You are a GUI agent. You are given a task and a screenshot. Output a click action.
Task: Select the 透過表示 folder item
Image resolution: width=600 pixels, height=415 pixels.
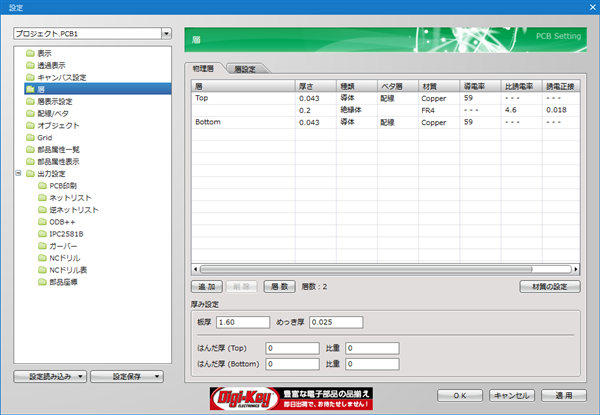(x=52, y=65)
